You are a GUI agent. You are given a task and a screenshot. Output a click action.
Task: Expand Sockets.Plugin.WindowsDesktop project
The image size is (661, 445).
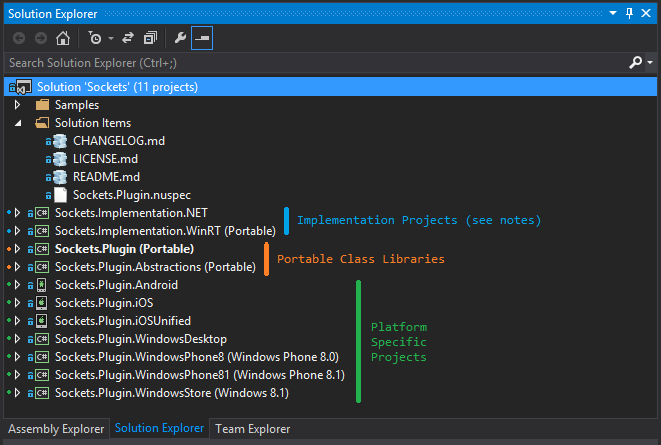(17, 339)
